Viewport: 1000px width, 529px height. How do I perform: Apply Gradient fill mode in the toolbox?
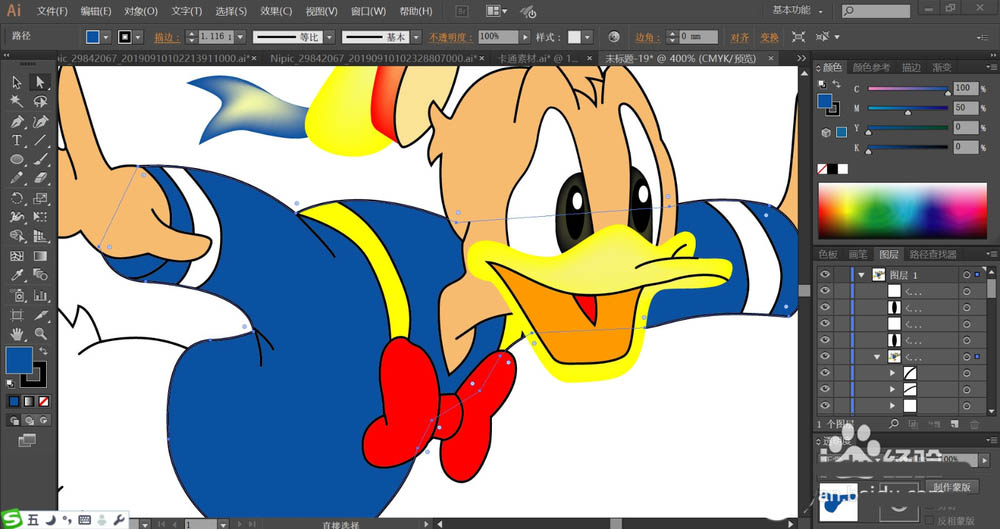tap(29, 401)
